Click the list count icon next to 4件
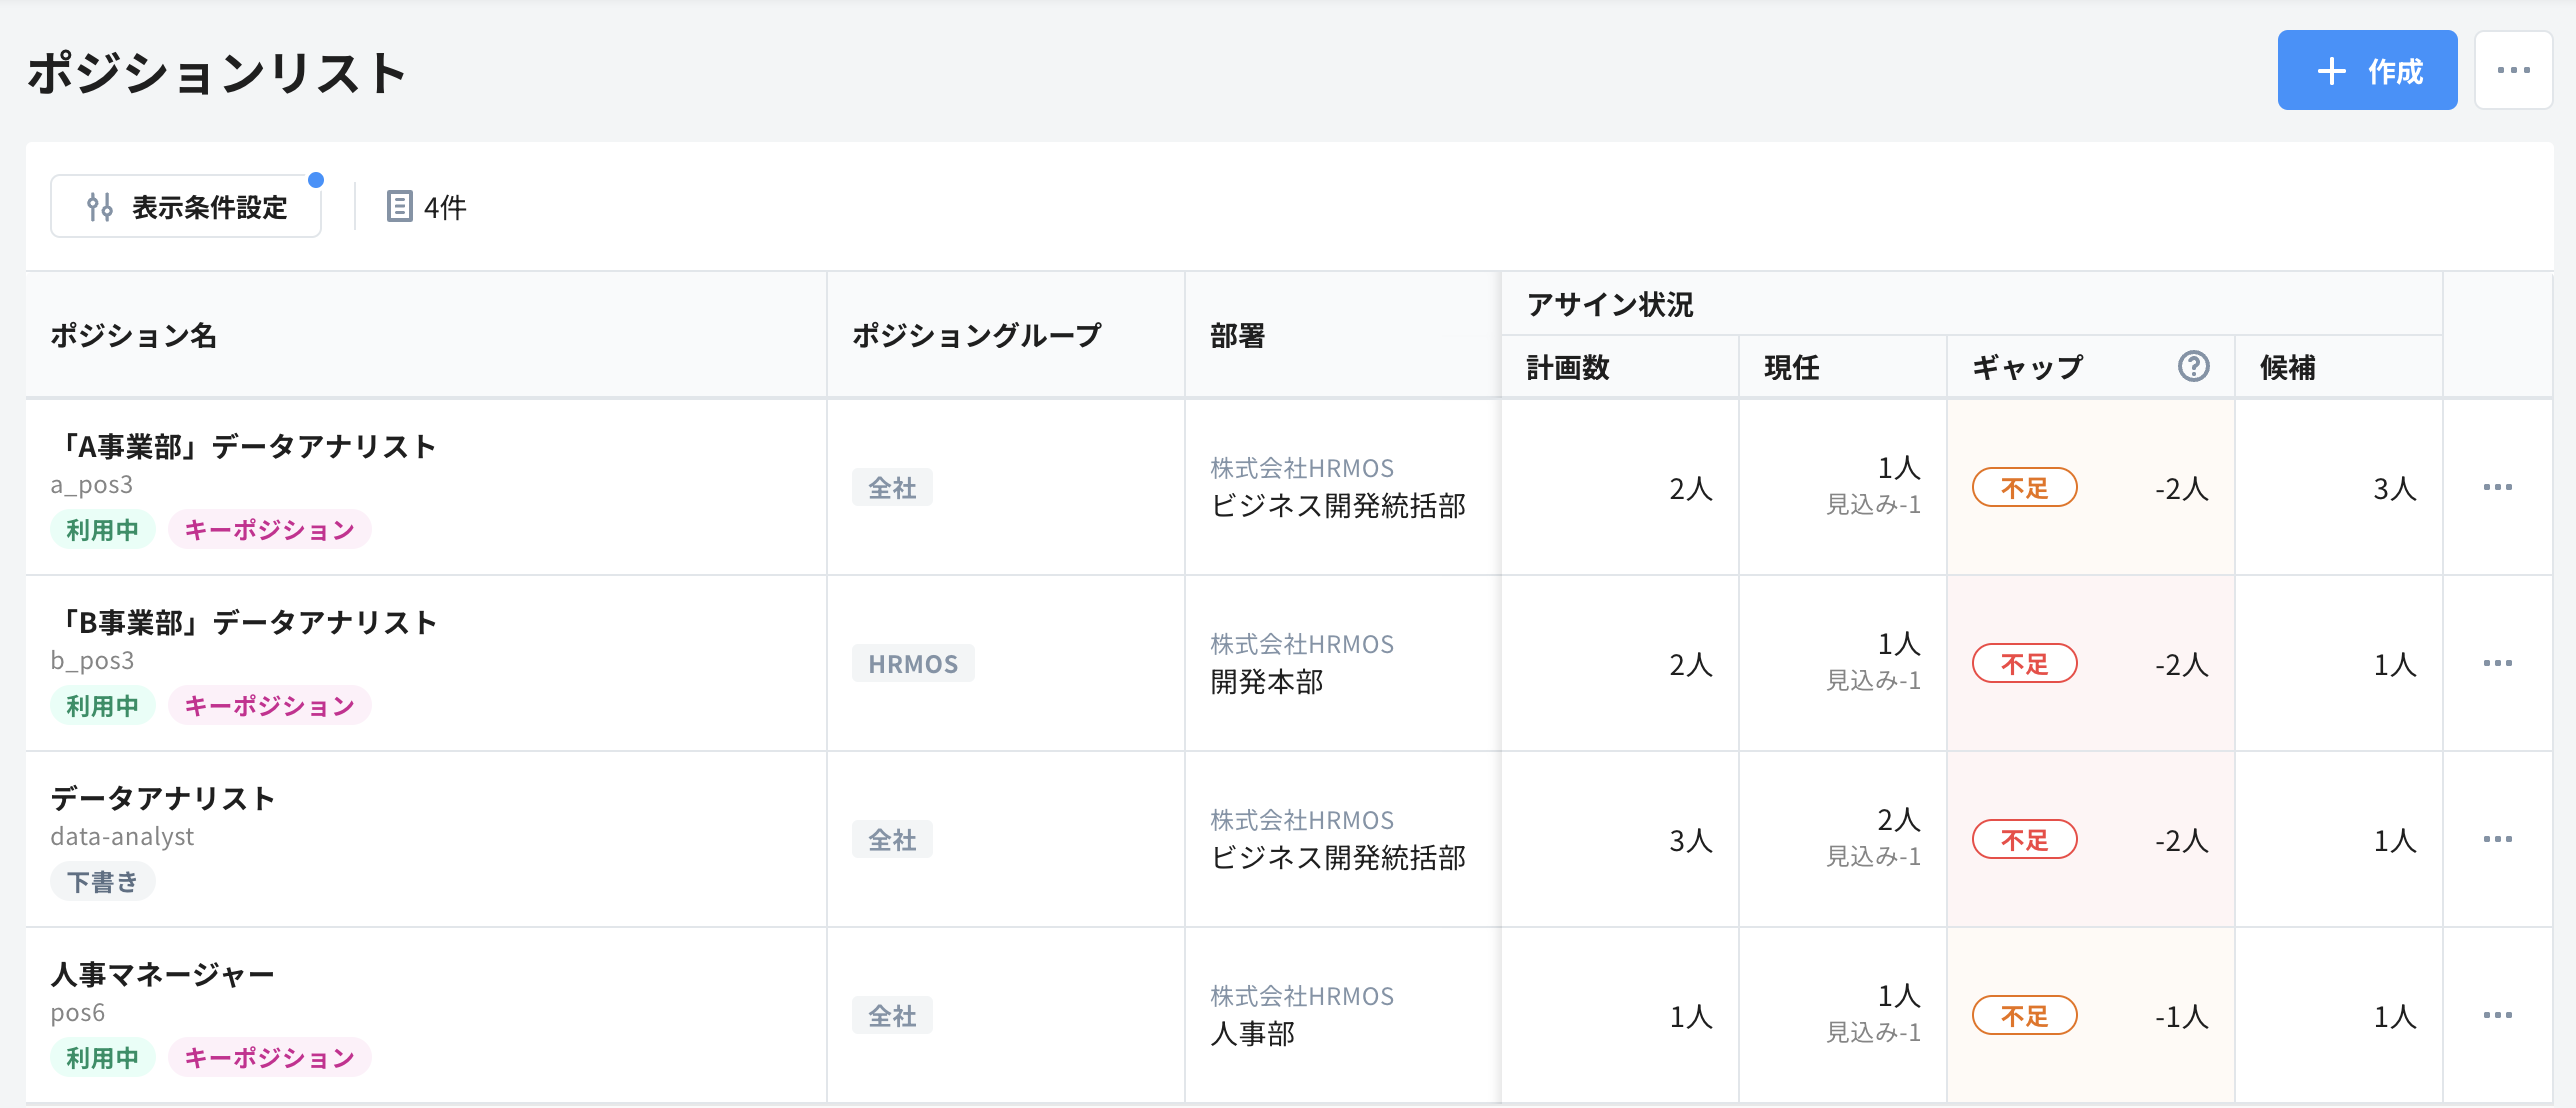The image size is (2576, 1108). (399, 207)
